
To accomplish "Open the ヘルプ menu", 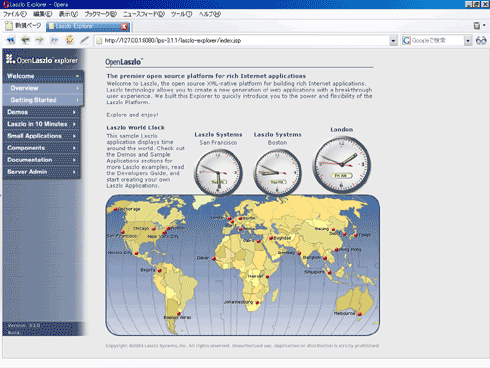I will pyautogui.click(x=210, y=14).
